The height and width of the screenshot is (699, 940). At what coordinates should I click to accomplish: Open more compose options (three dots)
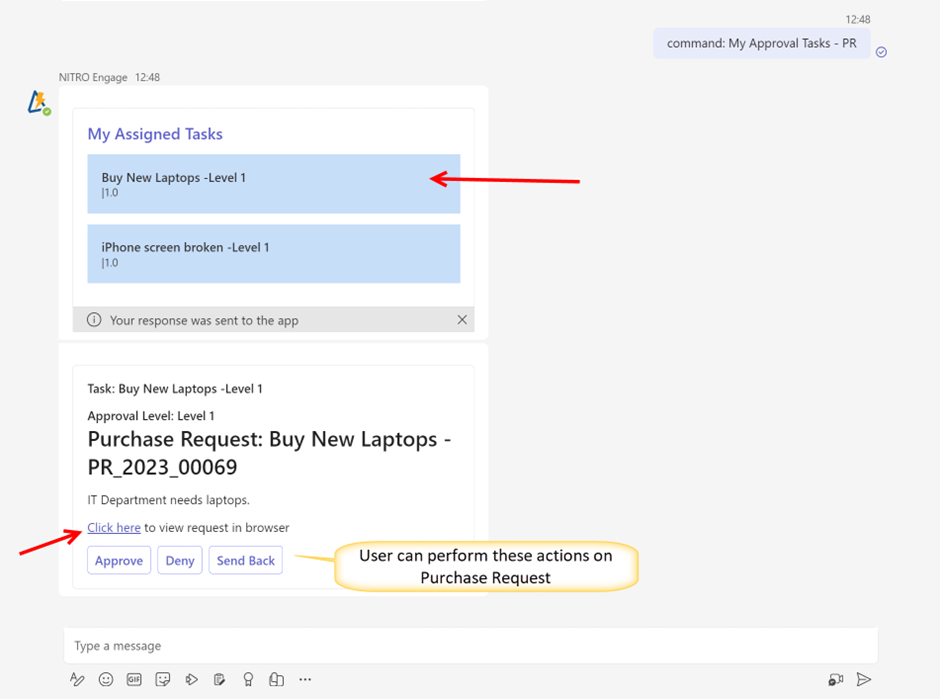tap(305, 680)
